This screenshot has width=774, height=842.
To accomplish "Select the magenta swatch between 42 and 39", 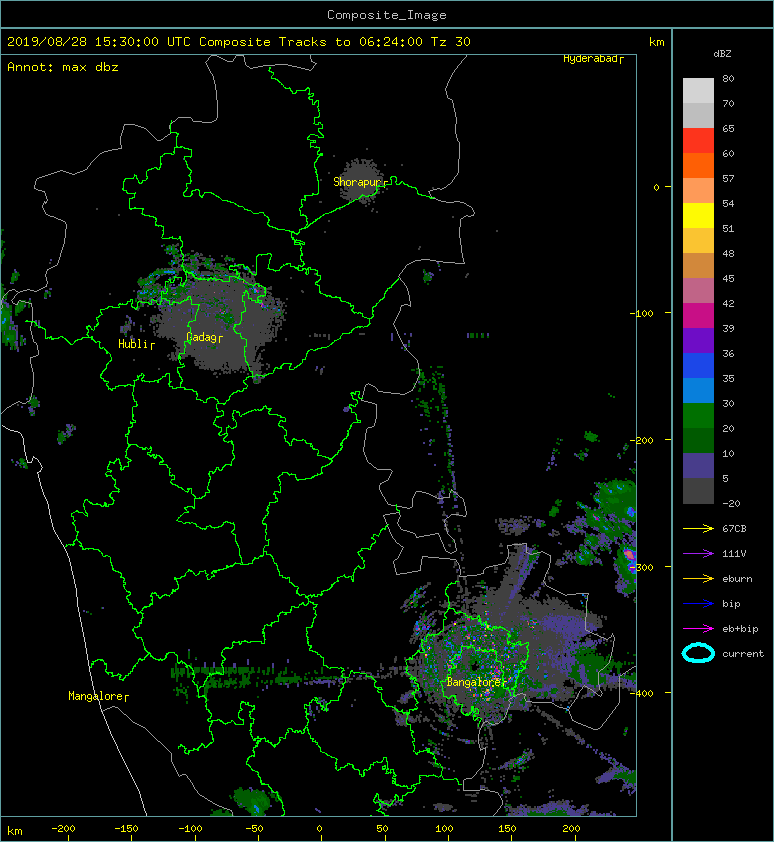I will pyautogui.click(x=698, y=315).
